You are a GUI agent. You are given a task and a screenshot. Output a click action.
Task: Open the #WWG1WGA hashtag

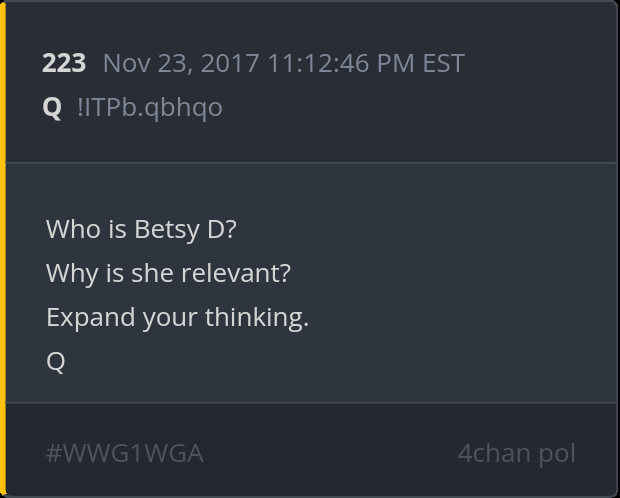(x=125, y=453)
